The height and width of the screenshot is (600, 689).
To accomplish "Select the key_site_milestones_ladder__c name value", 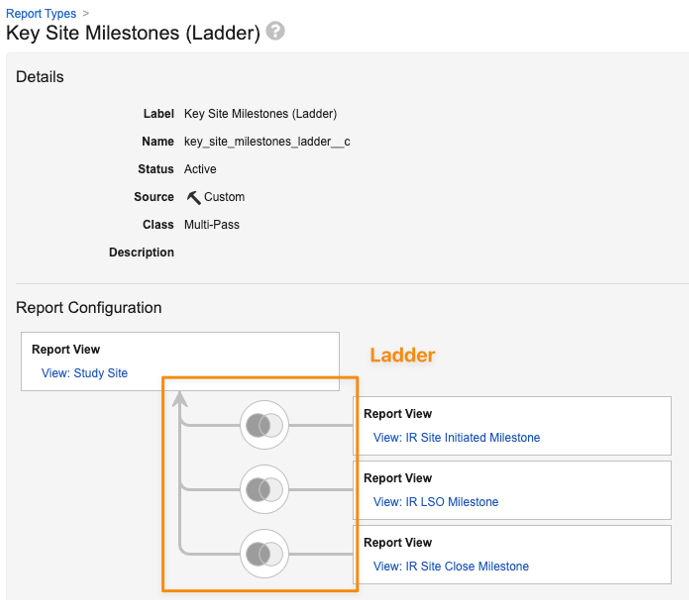I will (267, 142).
